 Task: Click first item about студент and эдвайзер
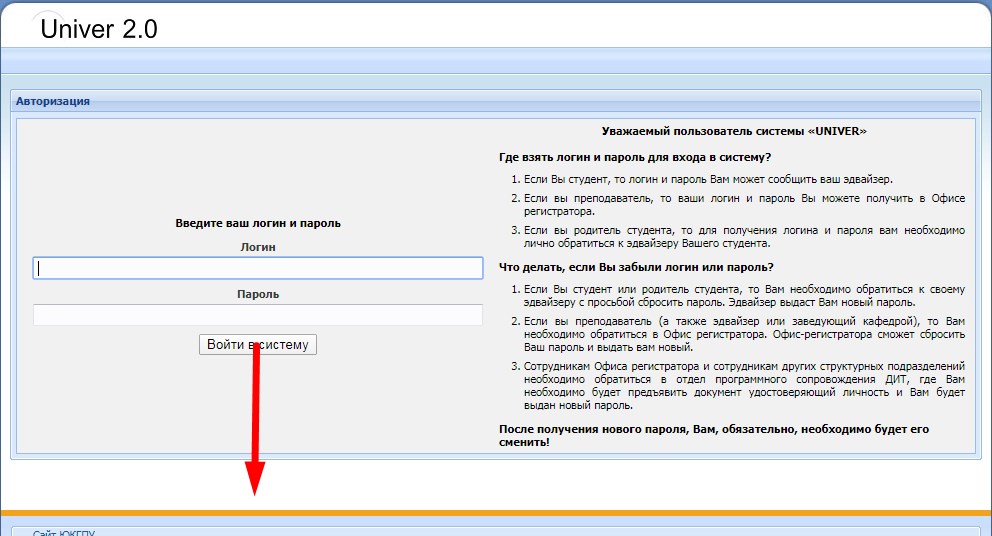[x=708, y=179]
